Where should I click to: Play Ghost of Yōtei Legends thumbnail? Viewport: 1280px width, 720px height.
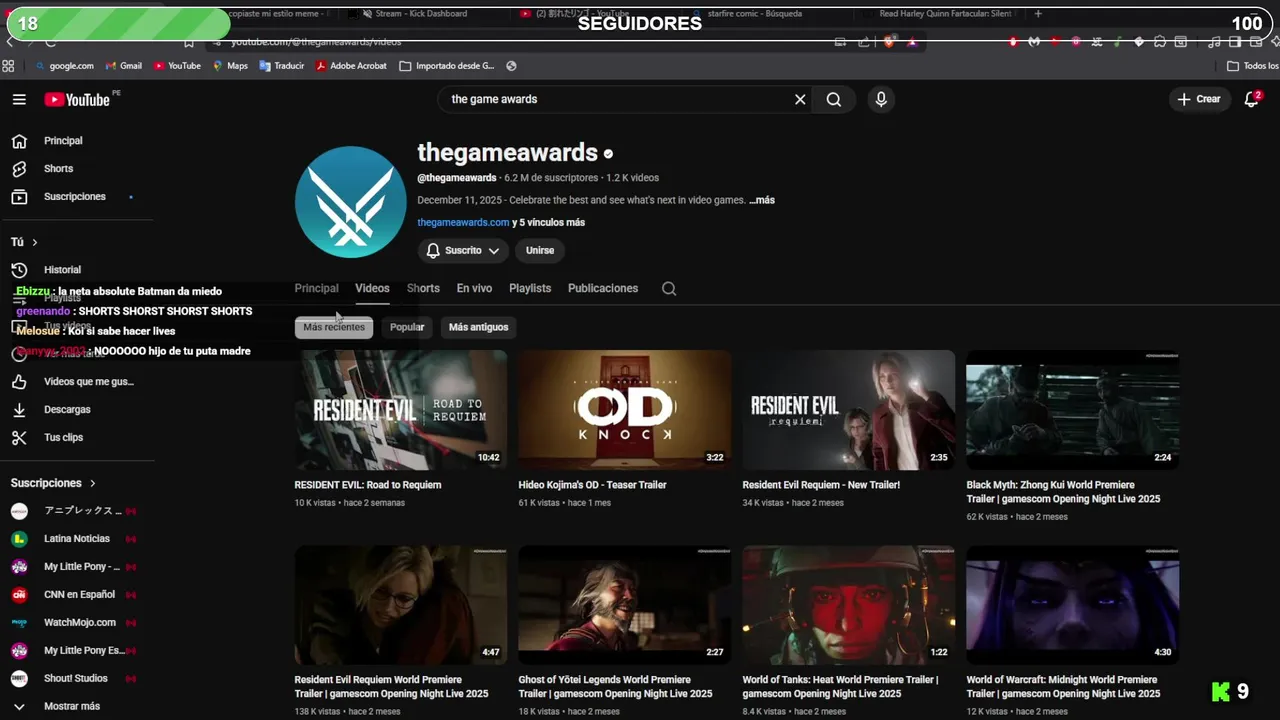click(625, 605)
